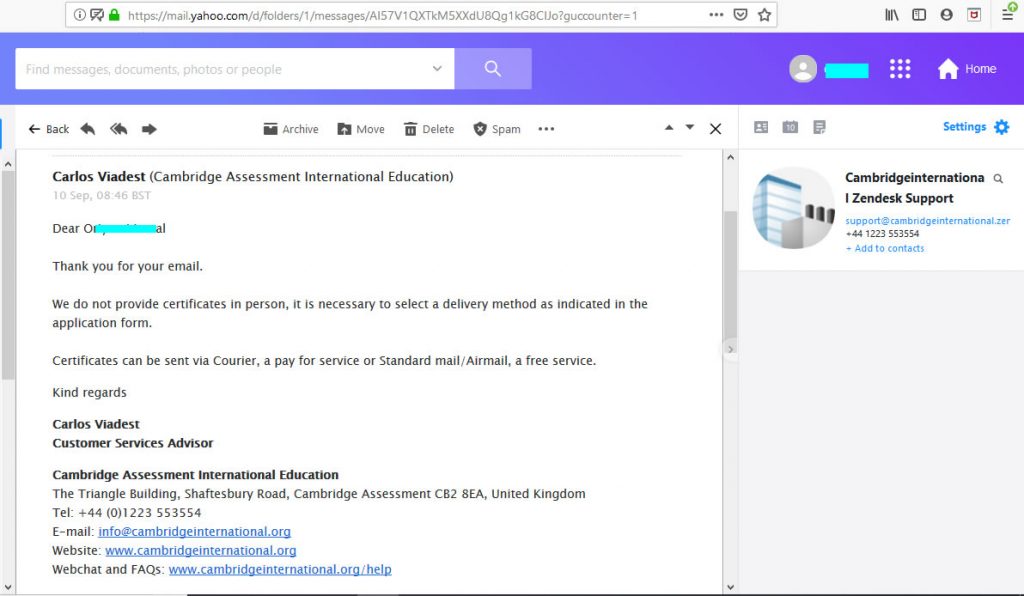Open the Notepad panel icon
The height and width of the screenshot is (596, 1024).
coord(820,127)
